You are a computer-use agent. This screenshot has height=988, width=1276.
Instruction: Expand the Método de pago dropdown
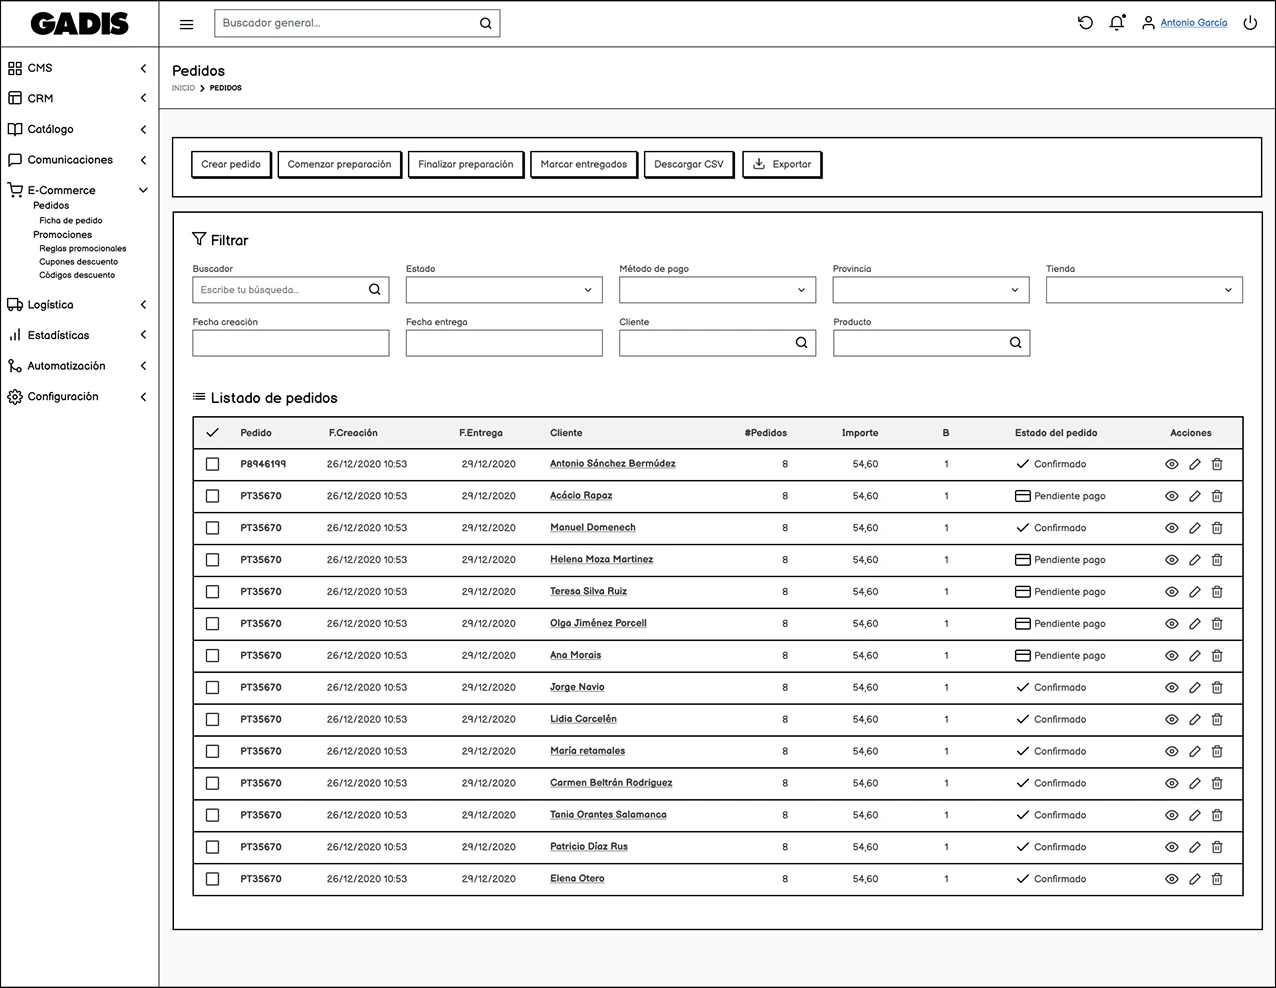717,290
